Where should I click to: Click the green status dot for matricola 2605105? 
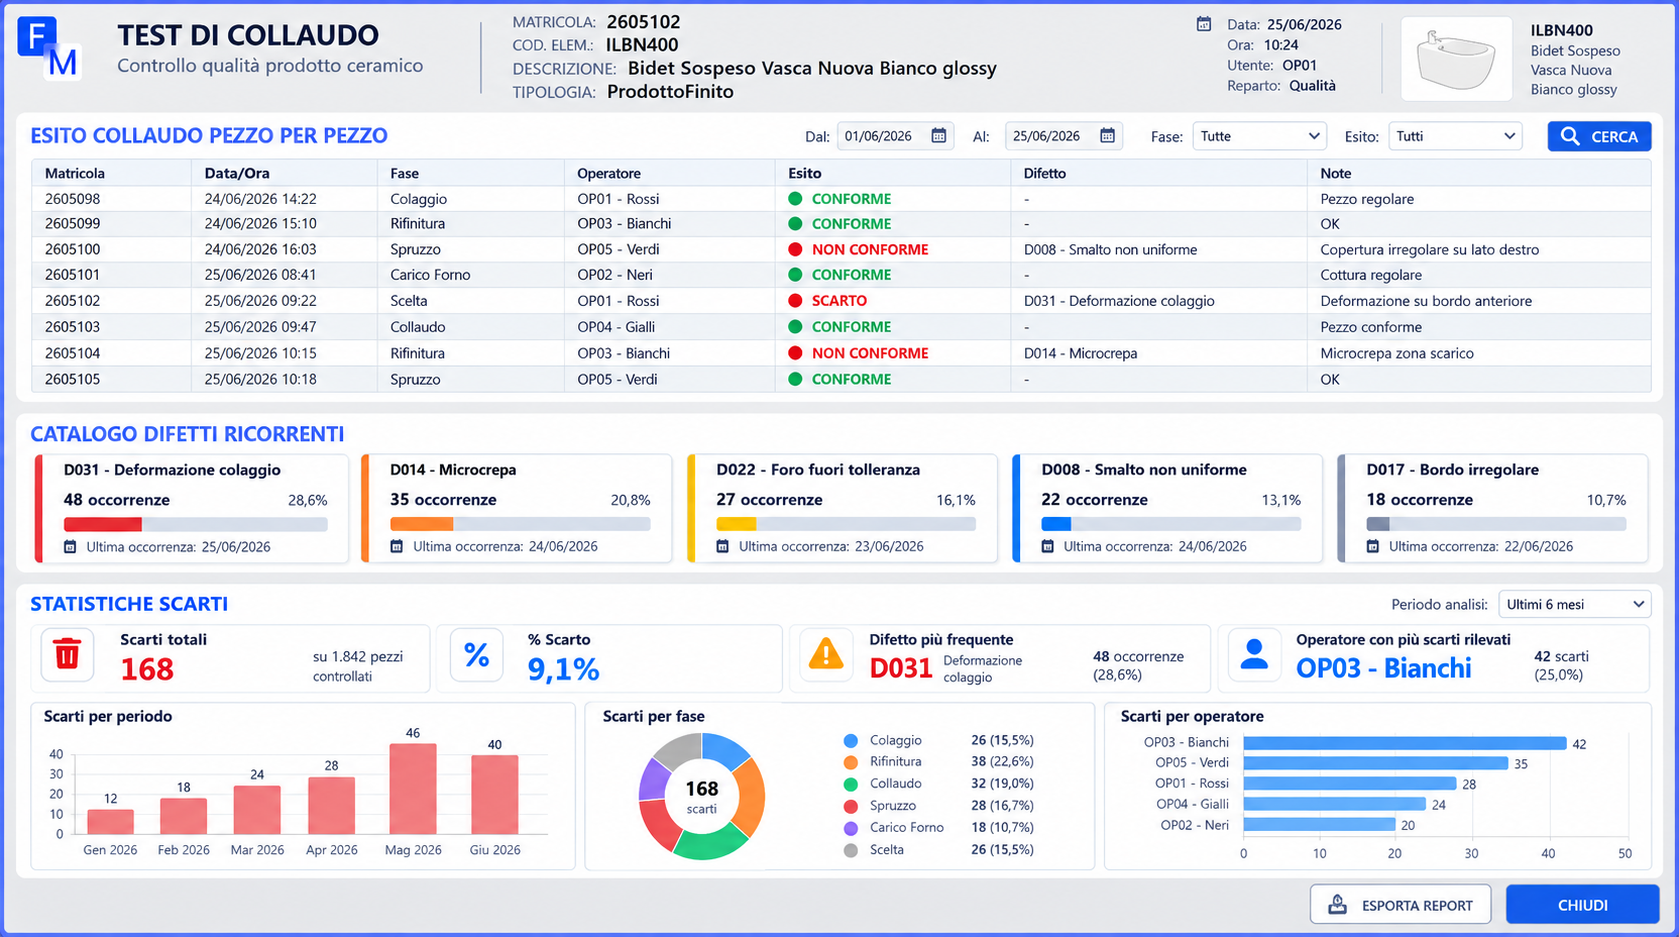click(795, 379)
